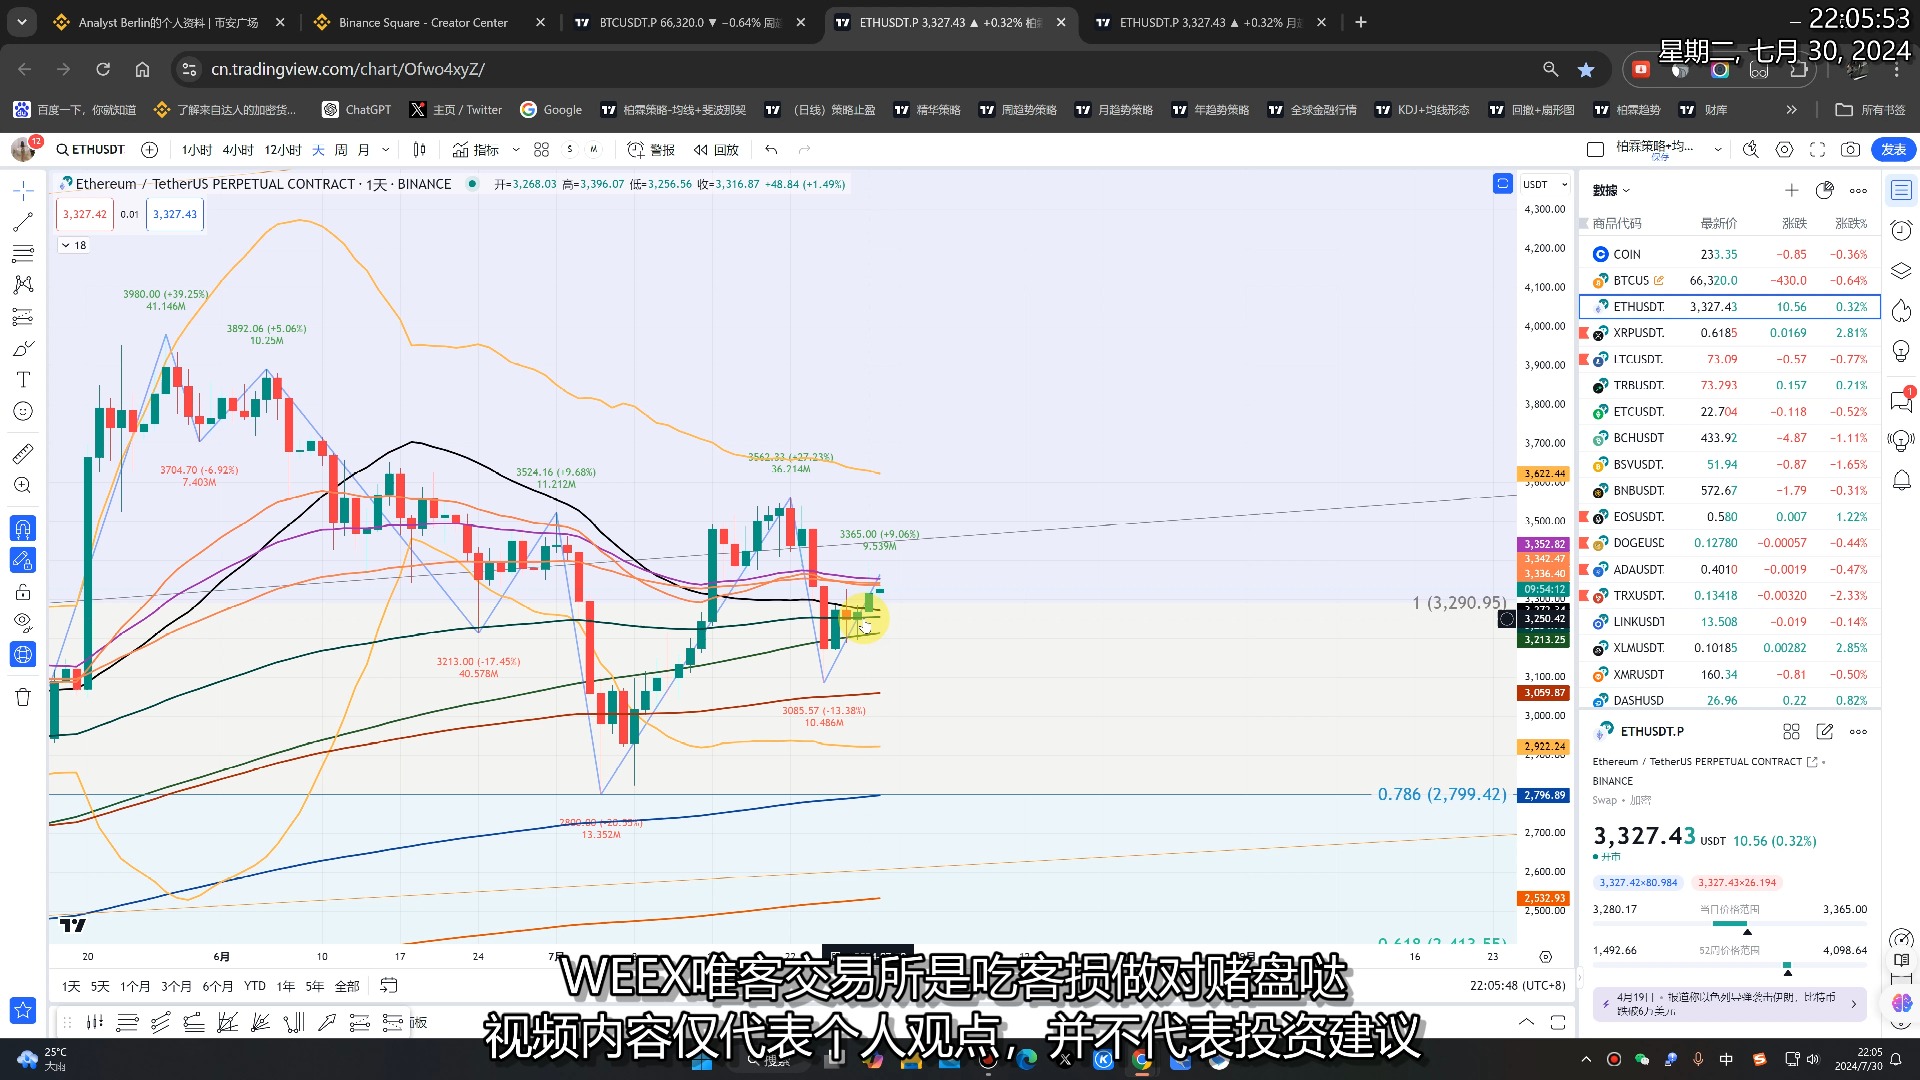Expand the bottom panel chevron
Screen dimensions: 1920x1080
pyautogui.click(x=1526, y=1022)
